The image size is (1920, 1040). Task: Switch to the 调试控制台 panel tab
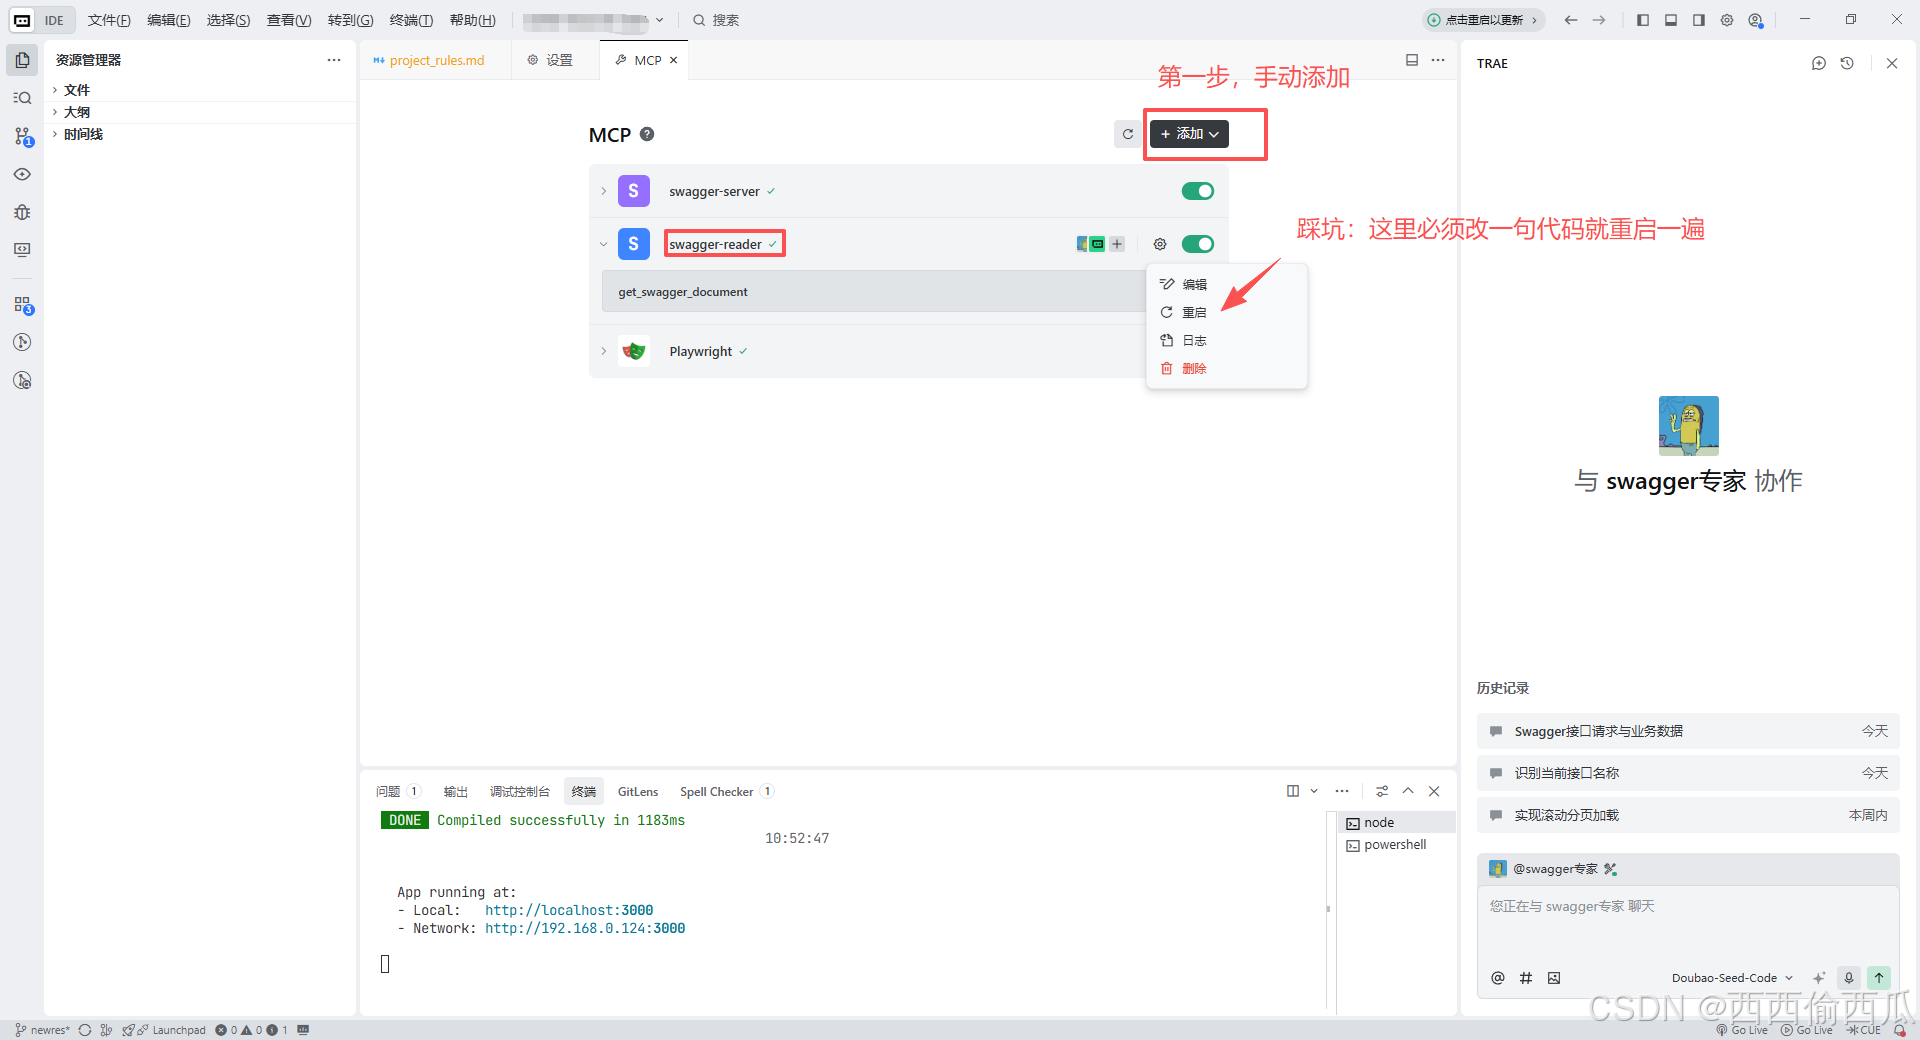(519, 791)
